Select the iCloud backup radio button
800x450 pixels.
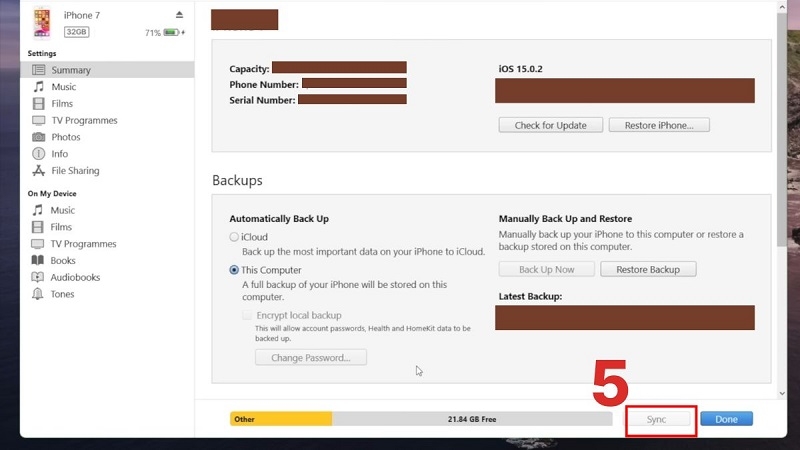pos(234,237)
